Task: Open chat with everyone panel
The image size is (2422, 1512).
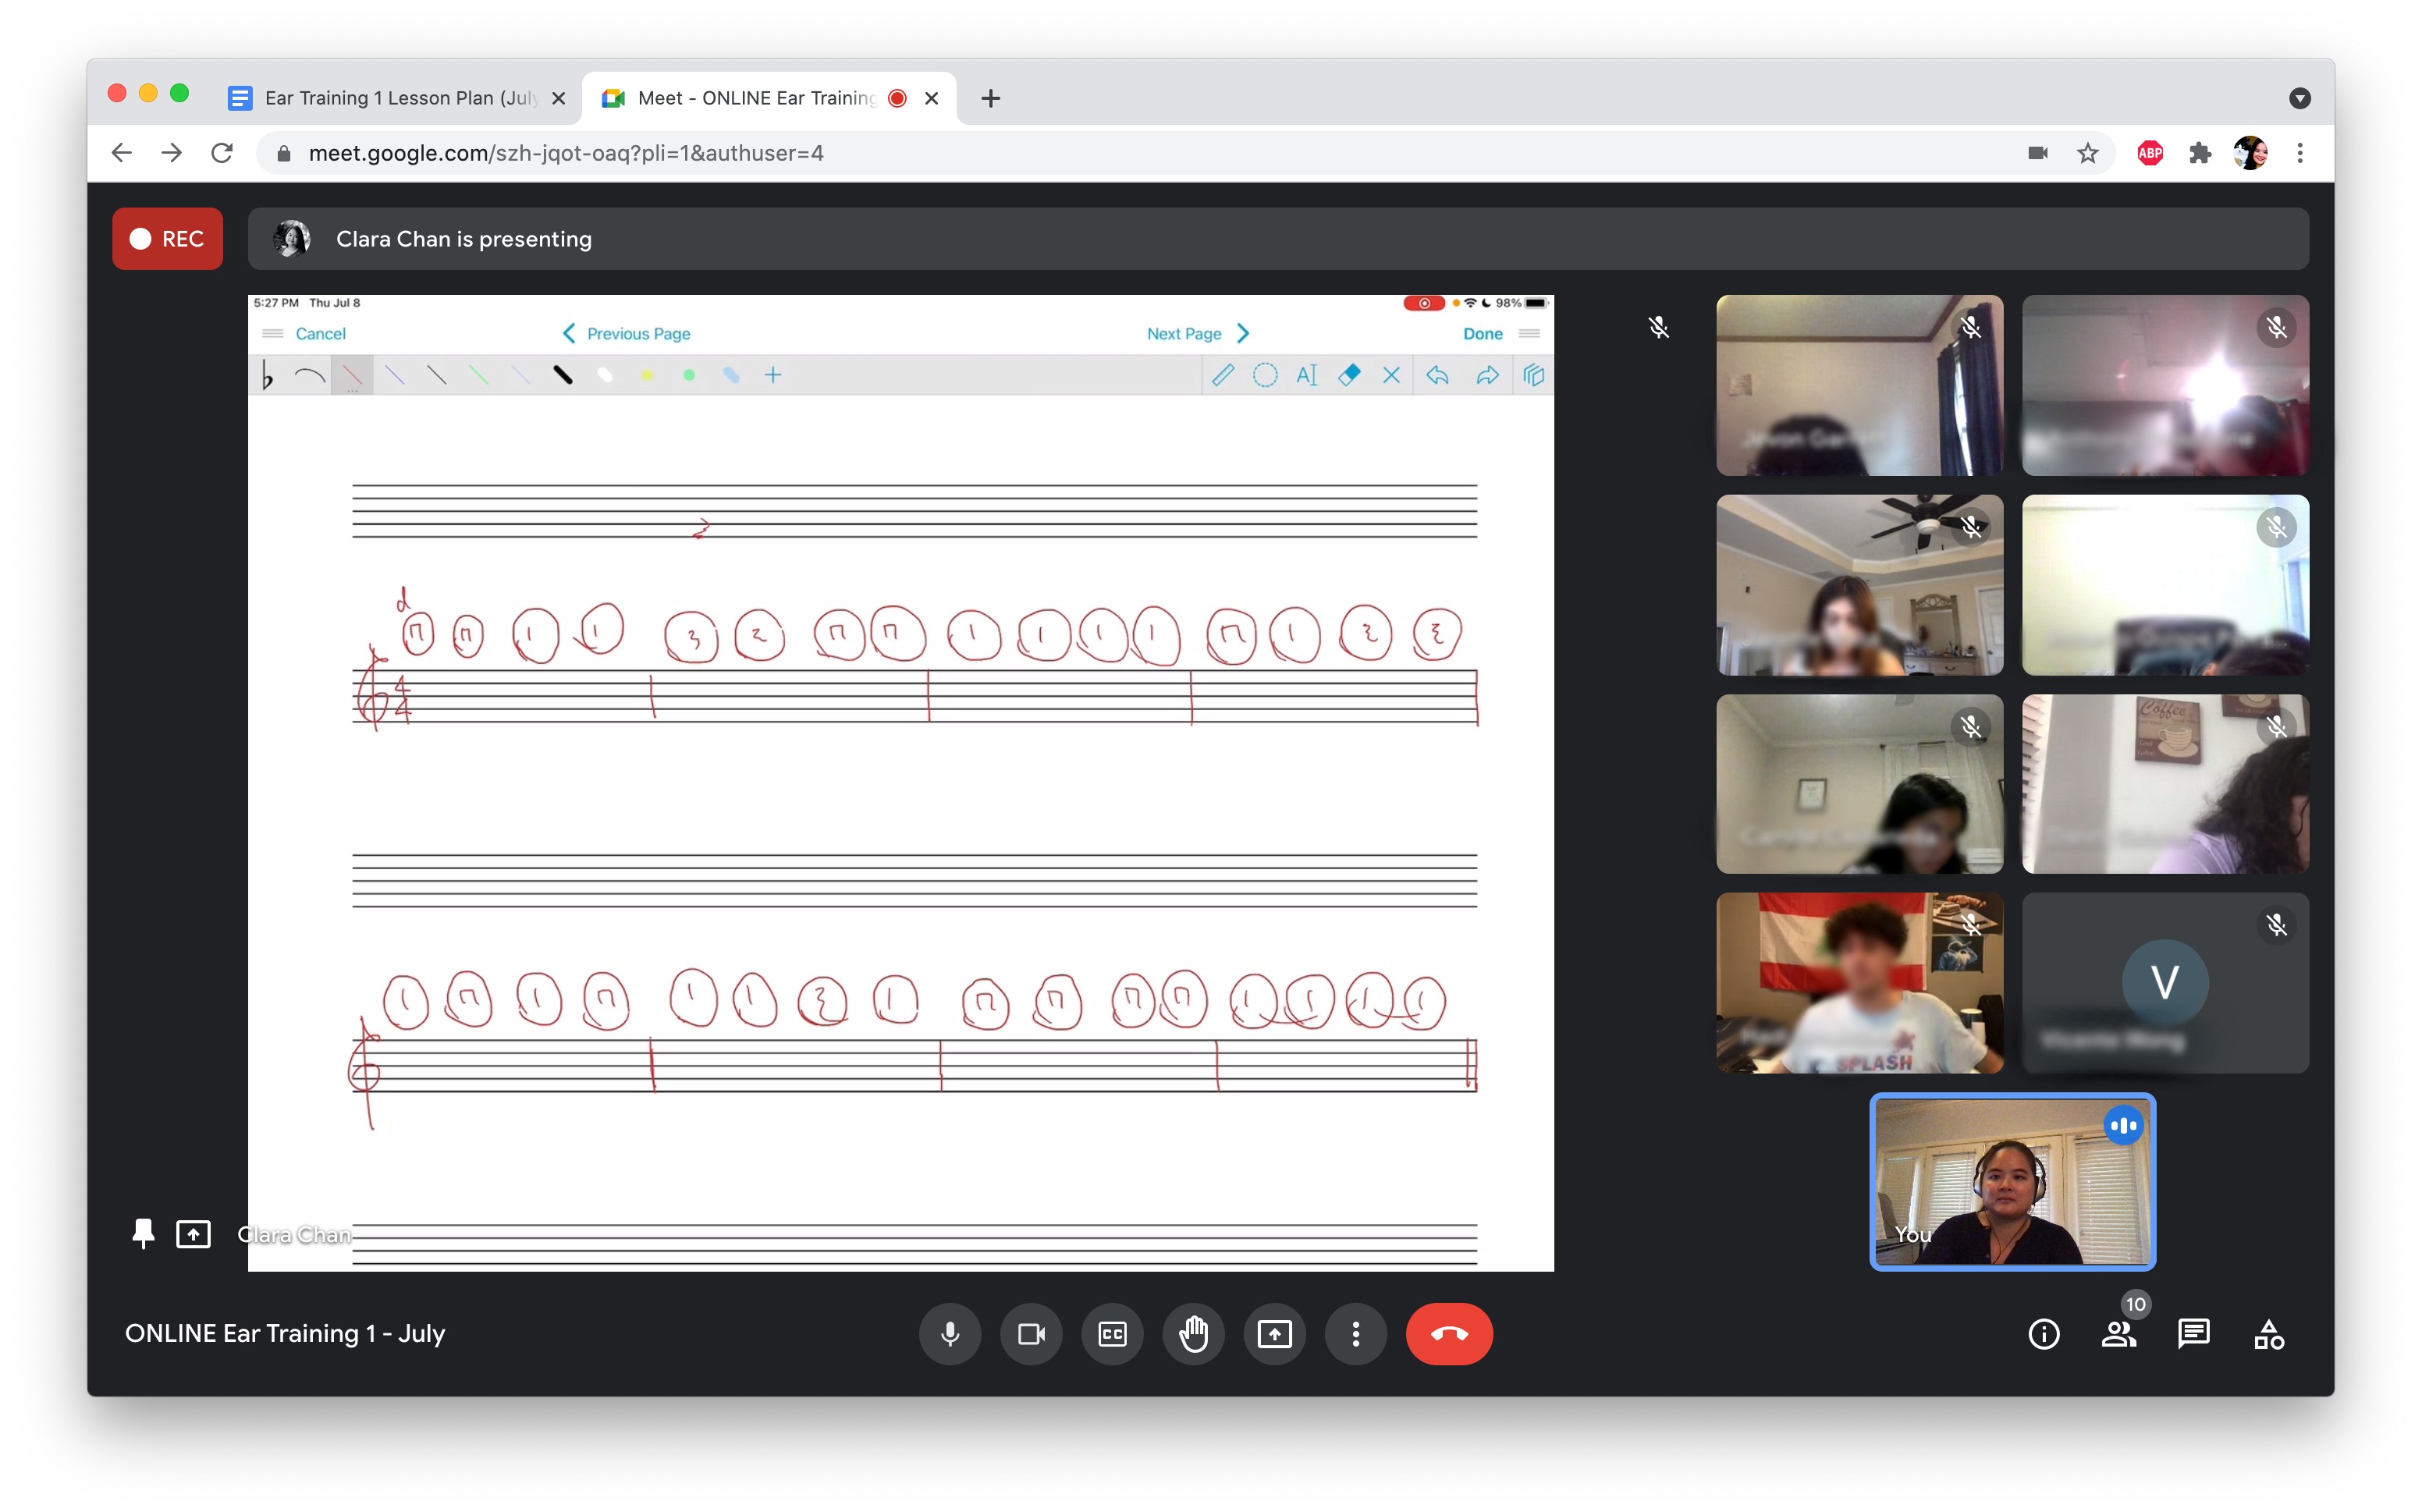Action: tap(2193, 1334)
